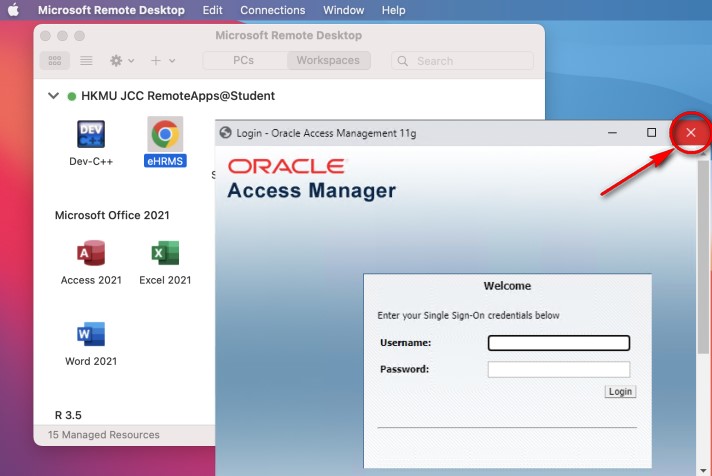
Task: Select the eHRMS Chrome icon
Action: pos(165,134)
